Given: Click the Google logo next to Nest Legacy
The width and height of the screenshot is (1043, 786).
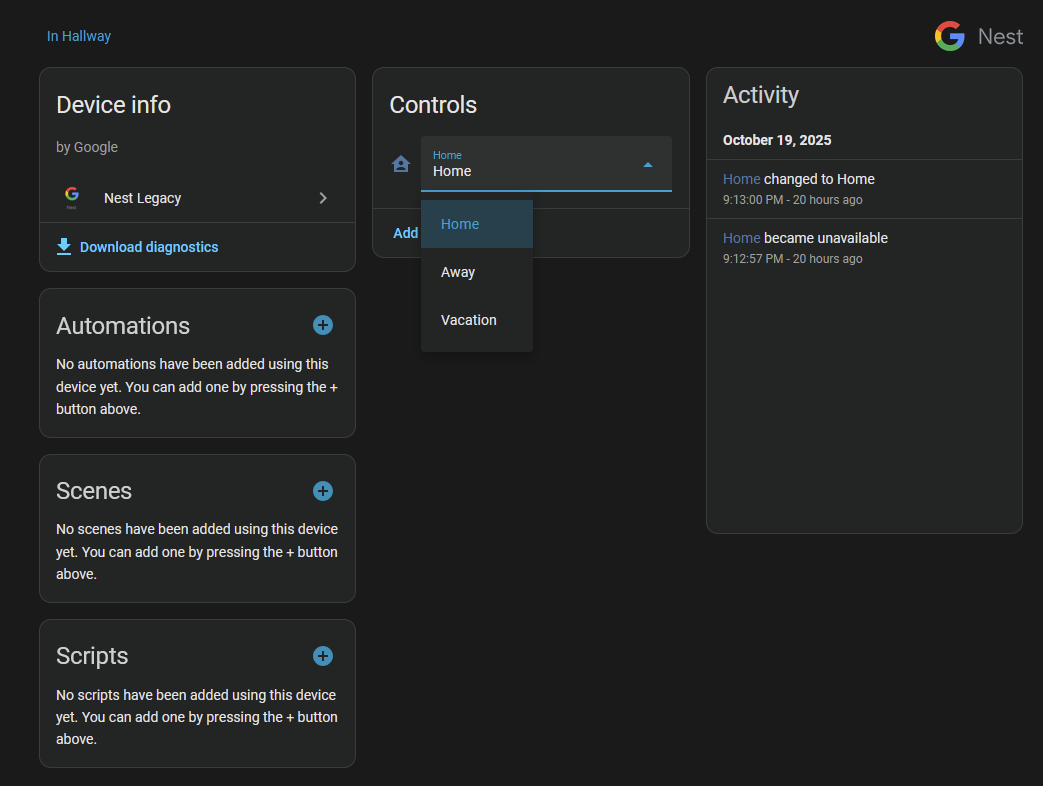Looking at the screenshot, I should tap(71, 197).
